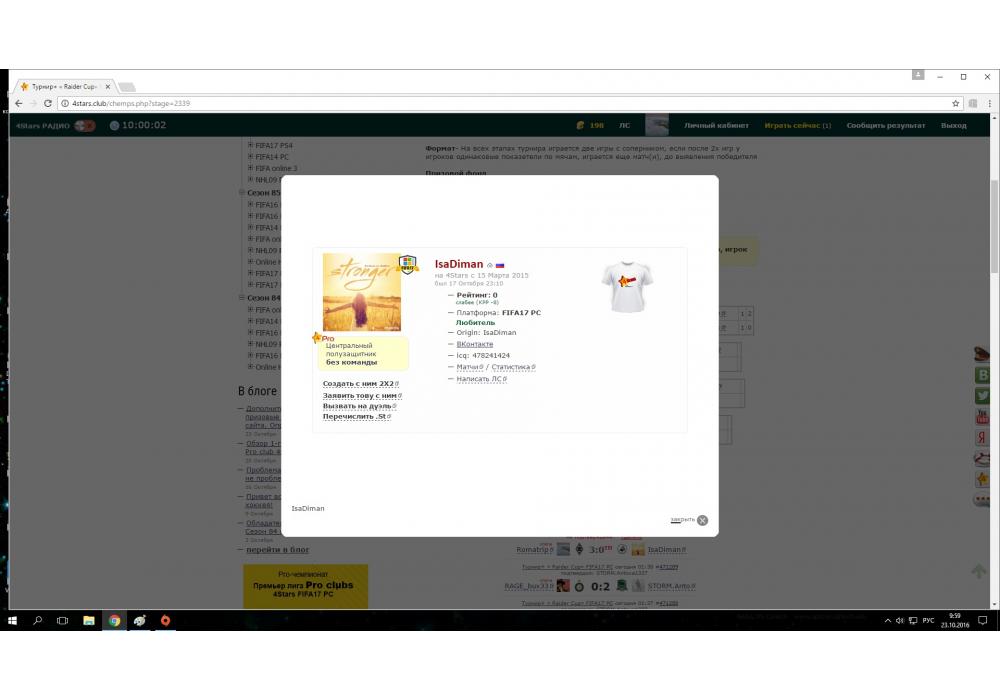Image resolution: width=1000 pixels, height=700 pixels.
Task: Expand FIFA online 3 tree node
Action: (251, 168)
